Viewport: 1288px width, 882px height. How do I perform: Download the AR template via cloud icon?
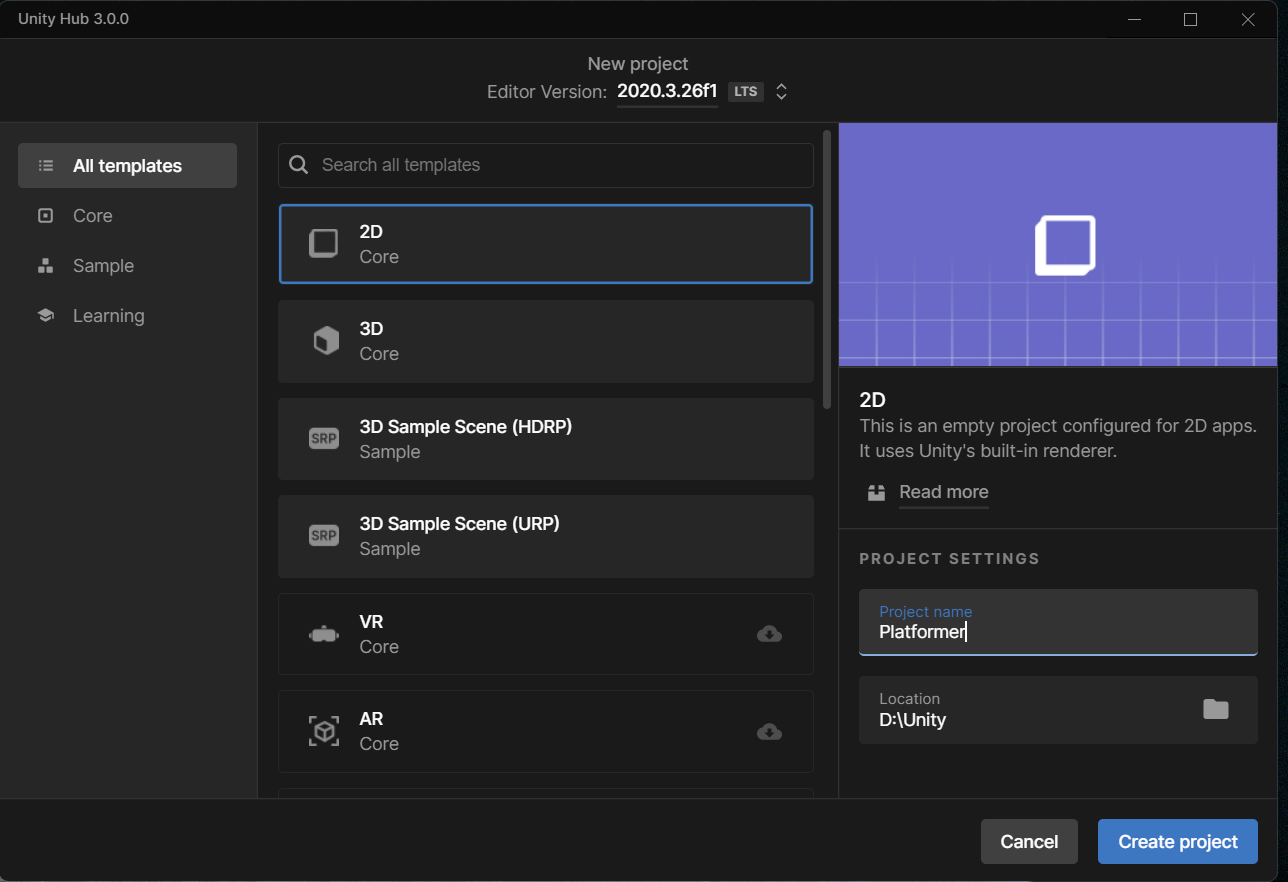[769, 732]
